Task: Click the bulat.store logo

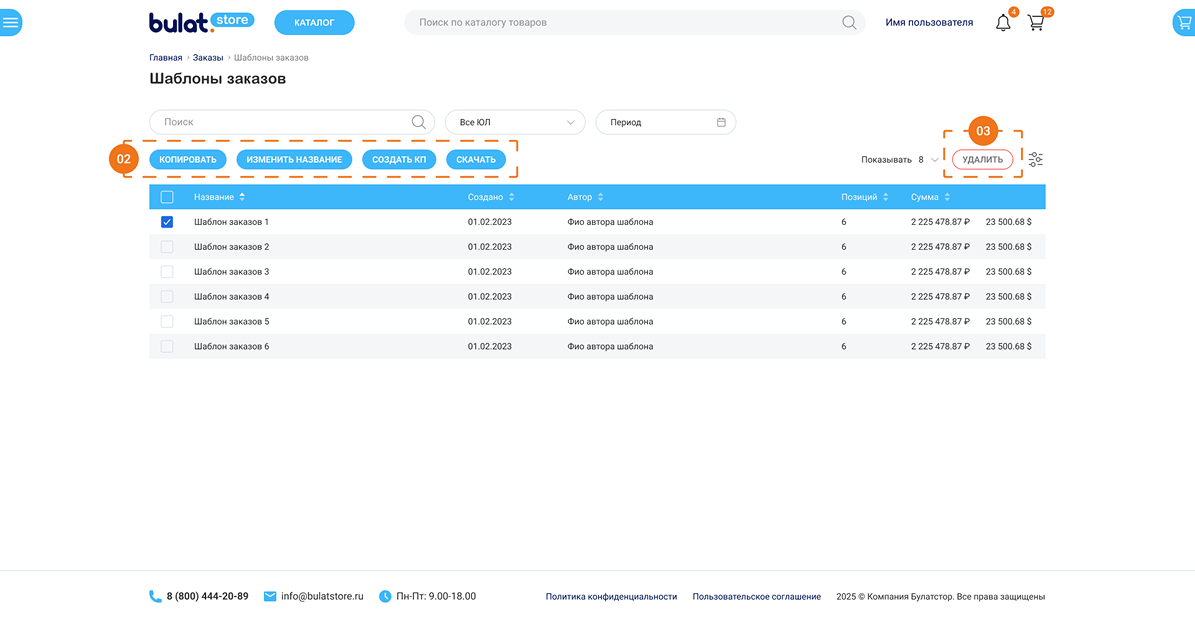Action: pos(201,22)
